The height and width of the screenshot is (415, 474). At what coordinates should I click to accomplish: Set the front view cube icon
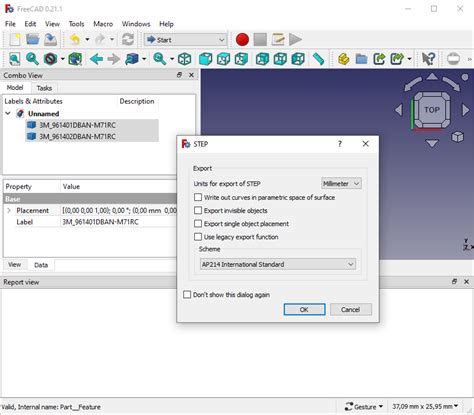click(205, 59)
